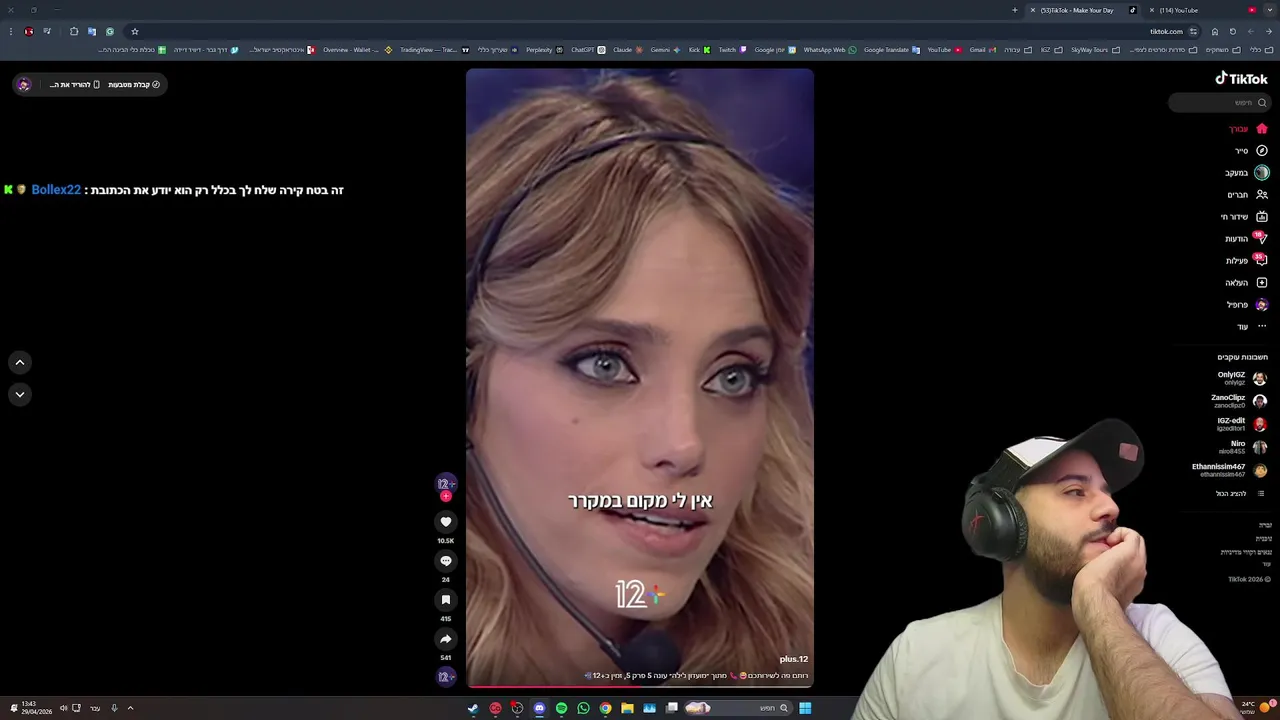Open a new browser tab

tap(1015, 10)
